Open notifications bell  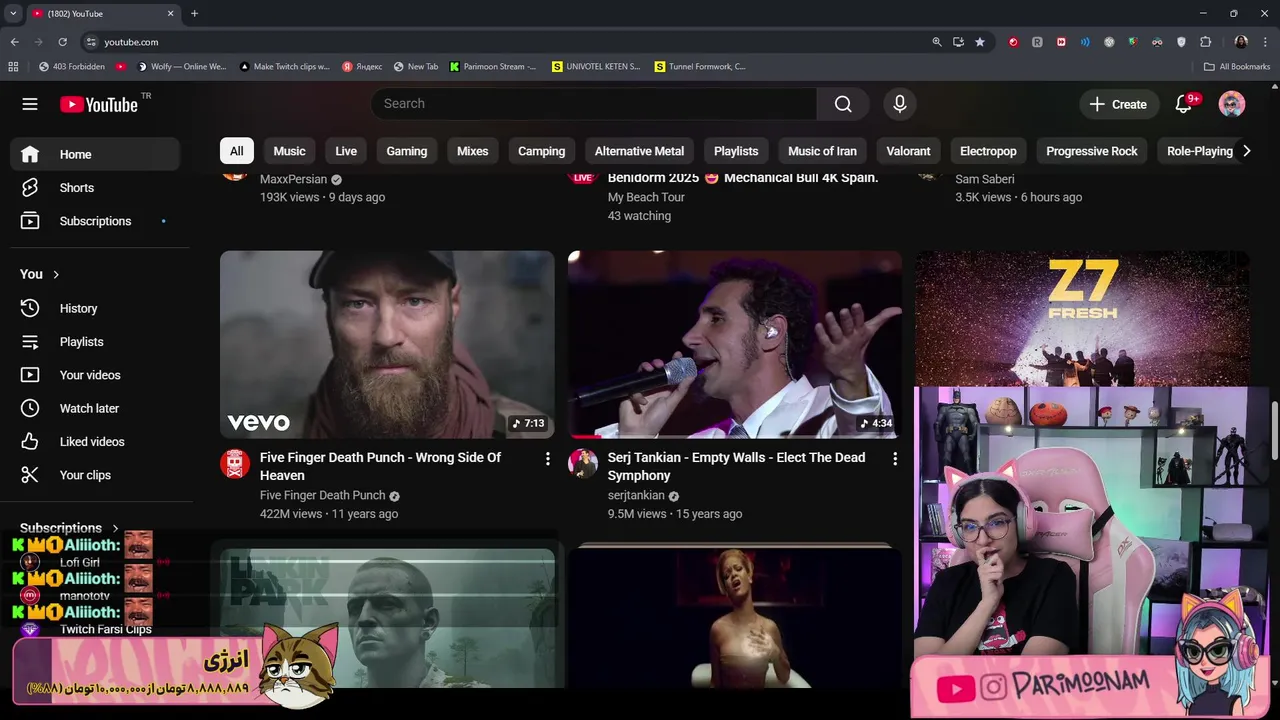click(x=1184, y=104)
